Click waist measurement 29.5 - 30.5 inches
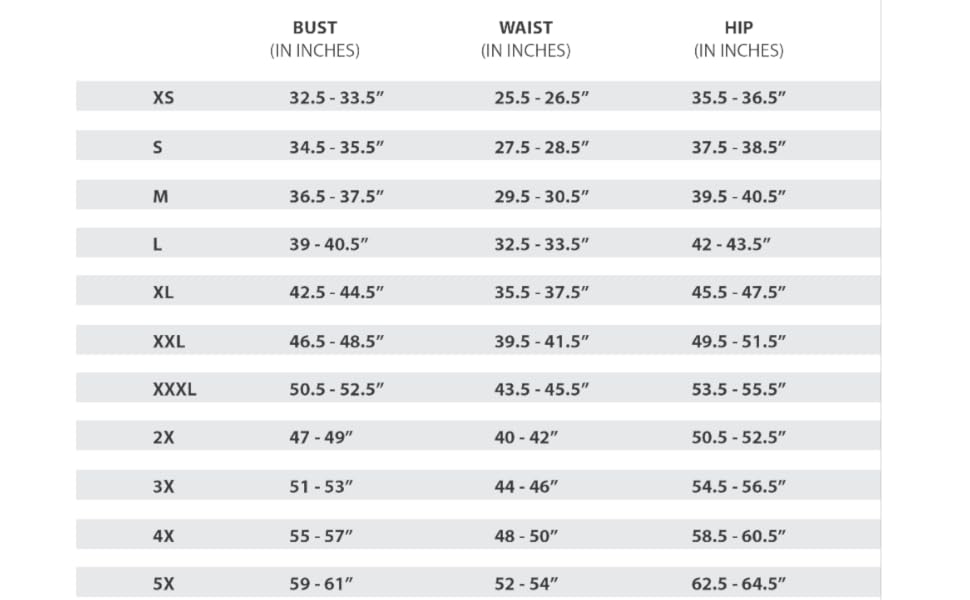 coord(541,196)
